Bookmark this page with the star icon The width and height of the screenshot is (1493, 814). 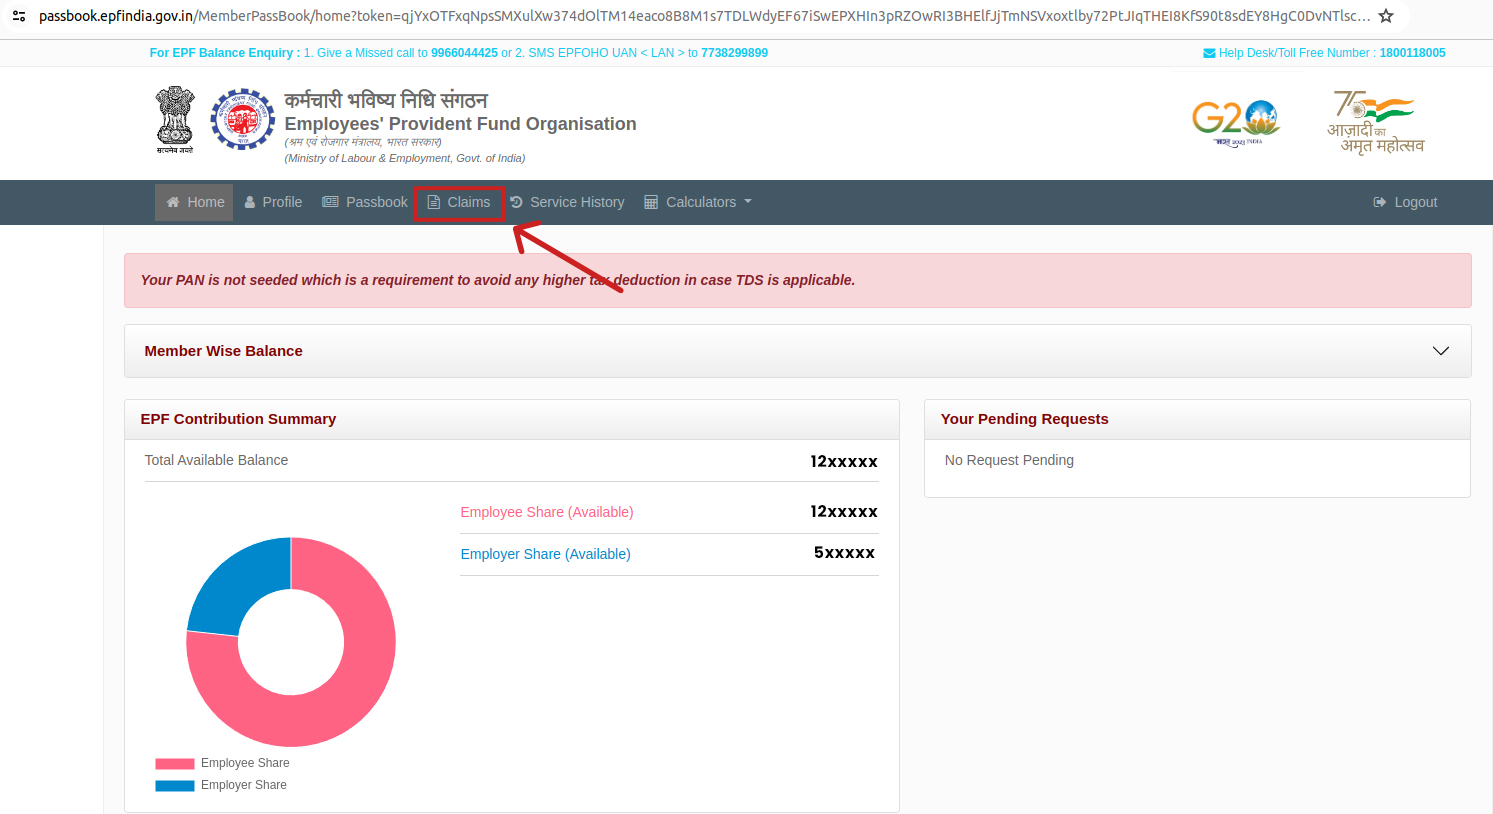point(1386,16)
